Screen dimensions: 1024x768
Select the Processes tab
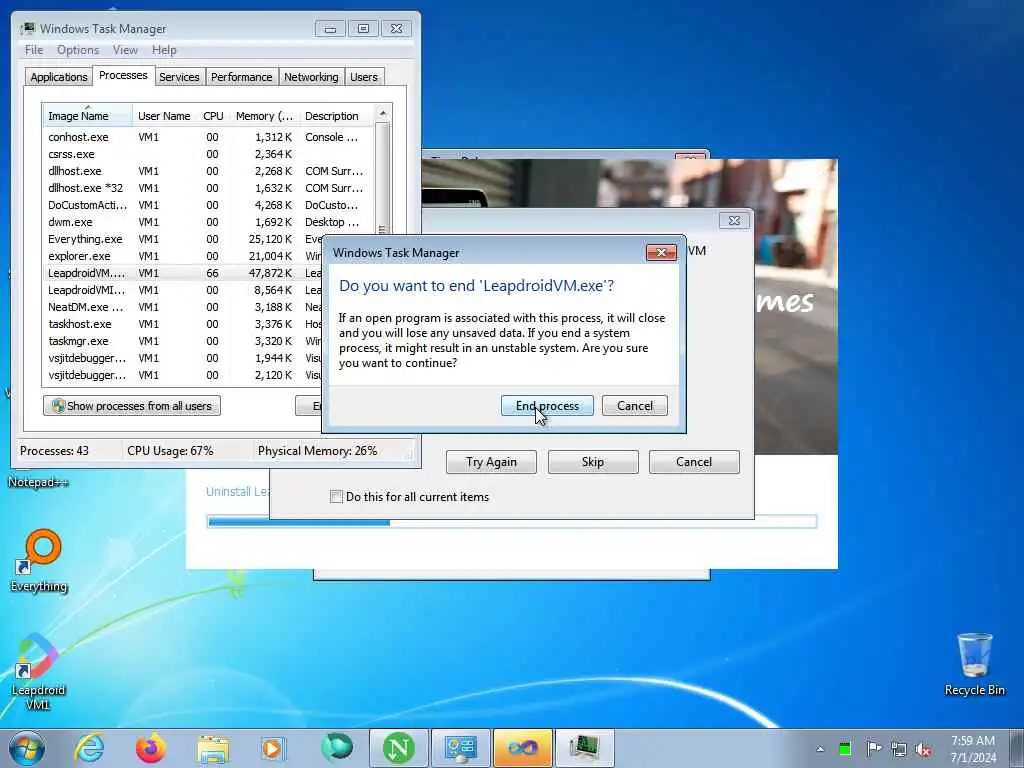[123, 75]
